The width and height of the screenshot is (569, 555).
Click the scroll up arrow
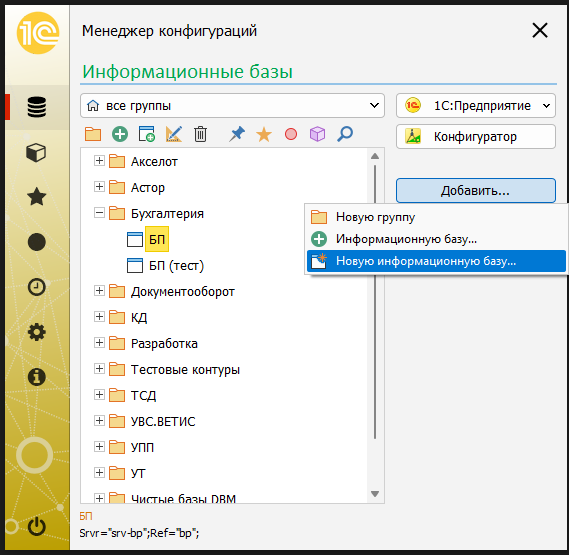(375, 156)
